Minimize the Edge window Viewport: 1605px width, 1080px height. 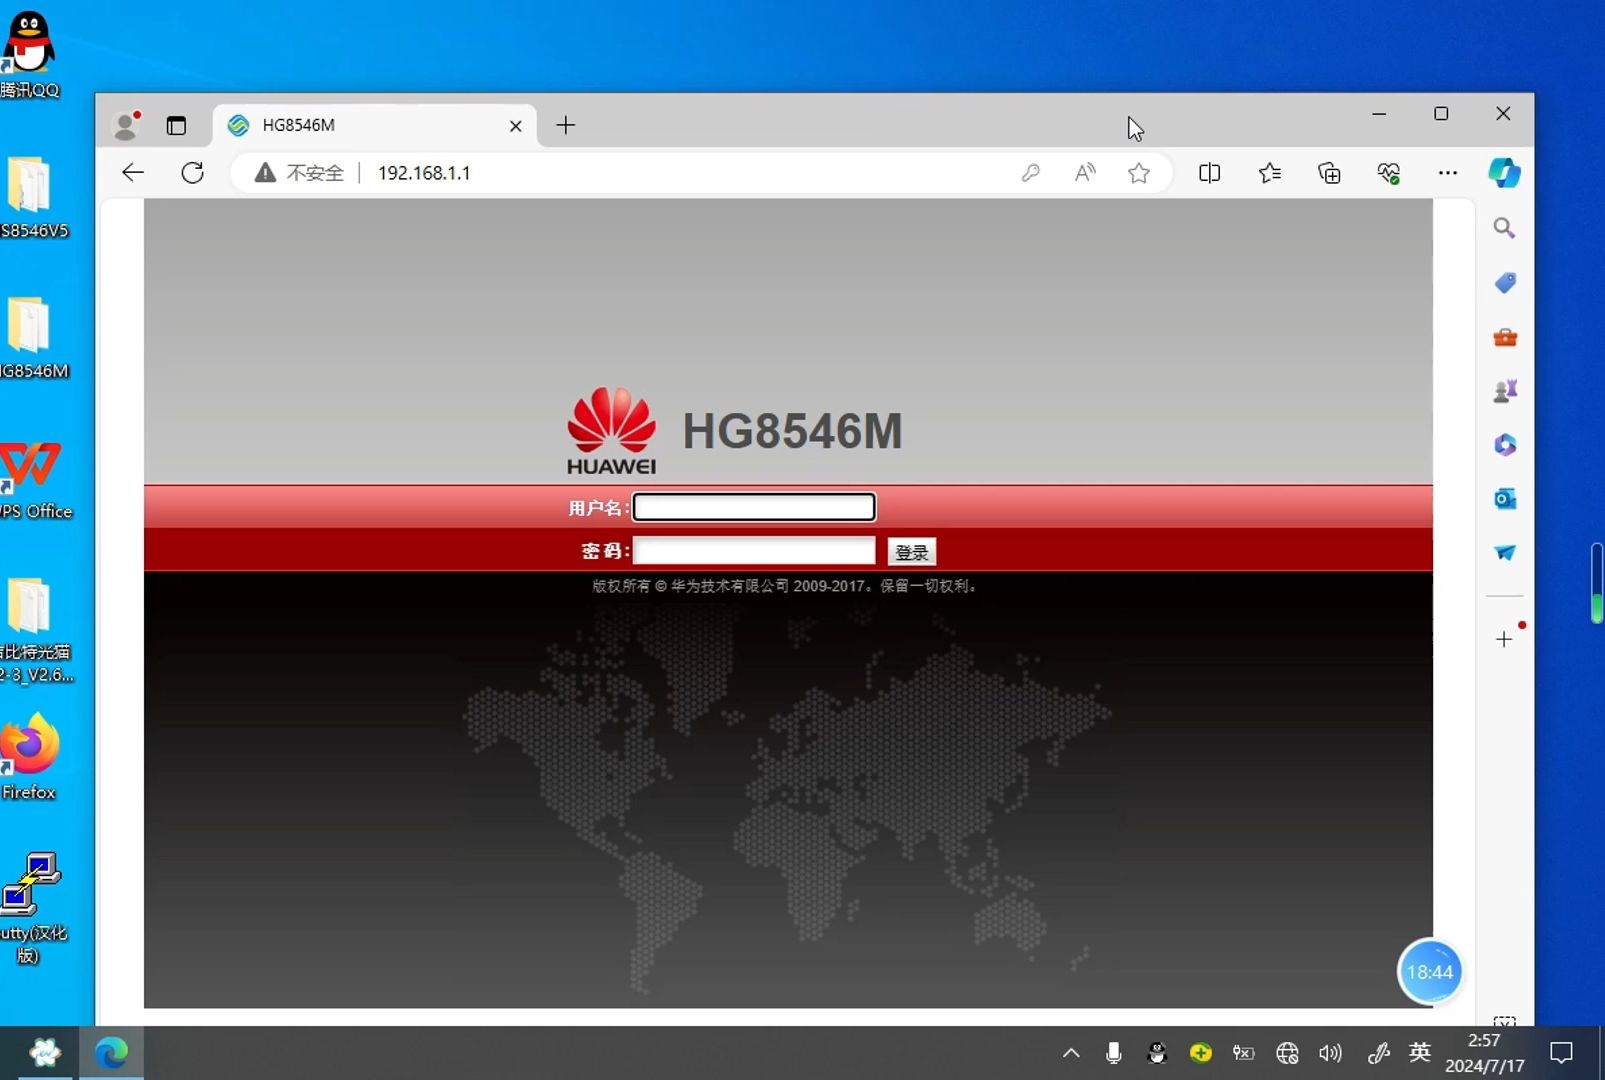tap(1379, 114)
